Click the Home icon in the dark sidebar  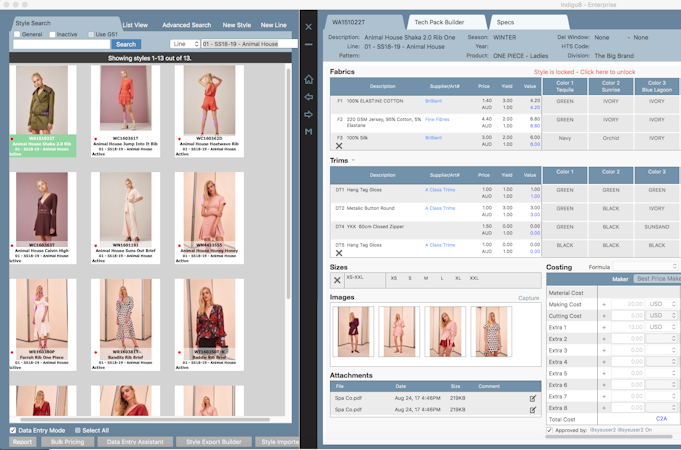coord(309,79)
